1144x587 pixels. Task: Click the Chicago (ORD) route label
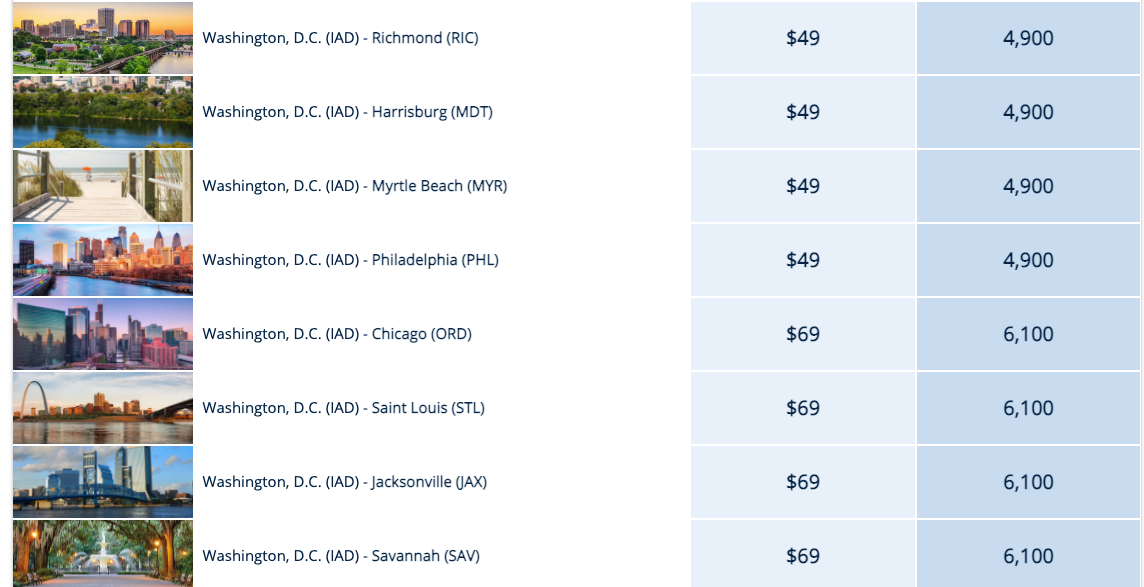pyautogui.click(x=337, y=334)
